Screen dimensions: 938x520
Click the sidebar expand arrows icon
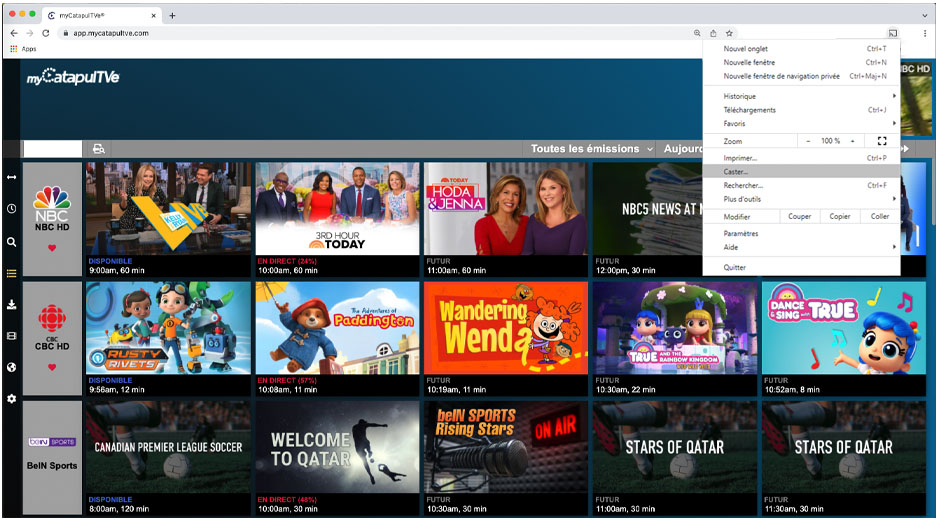tap(11, 177)
